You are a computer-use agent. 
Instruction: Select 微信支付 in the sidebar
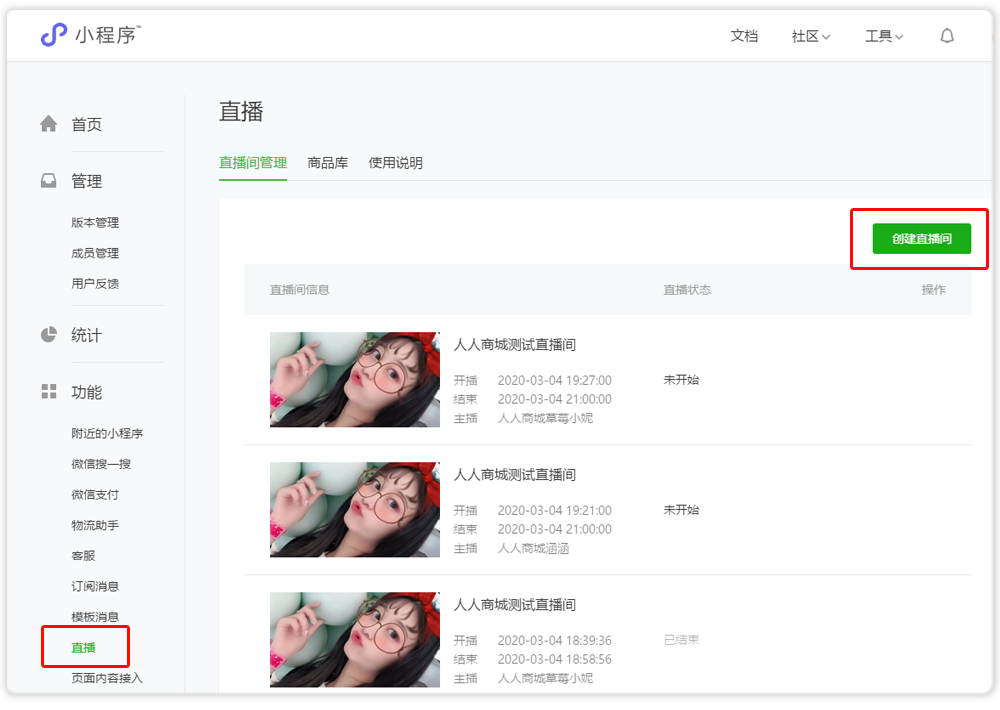pyautogui.click(x=95, y=494)
